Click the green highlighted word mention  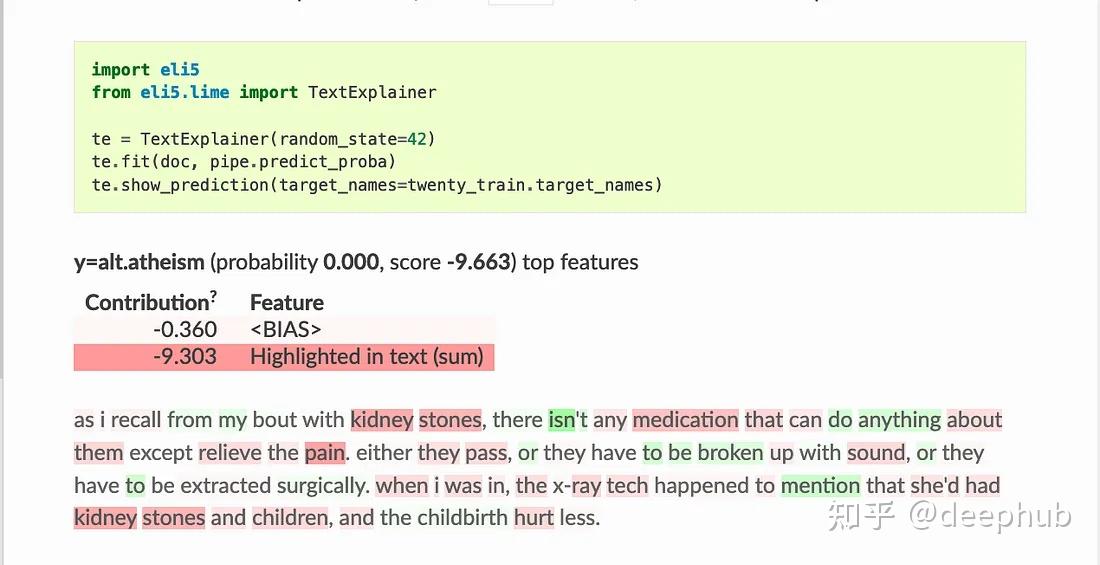820,485
